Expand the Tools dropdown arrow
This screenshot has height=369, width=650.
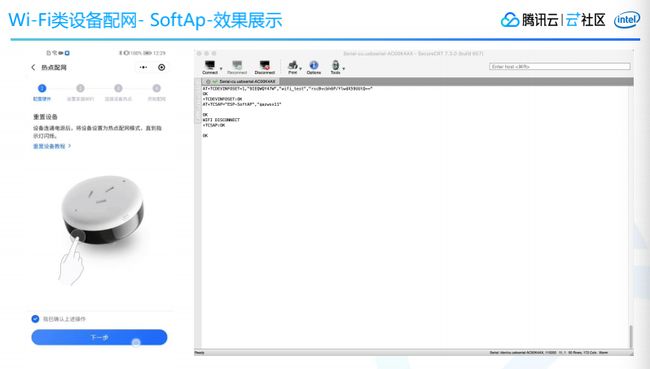pos(344,68)
